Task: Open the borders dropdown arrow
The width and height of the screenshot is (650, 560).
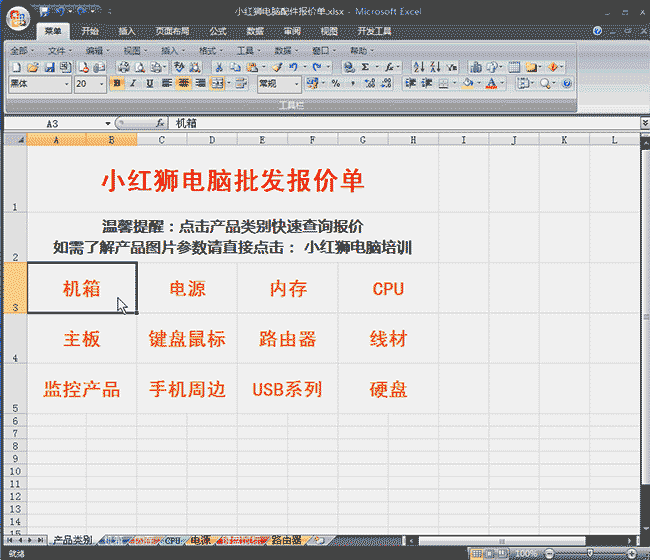Action: (x=454, y=84)
